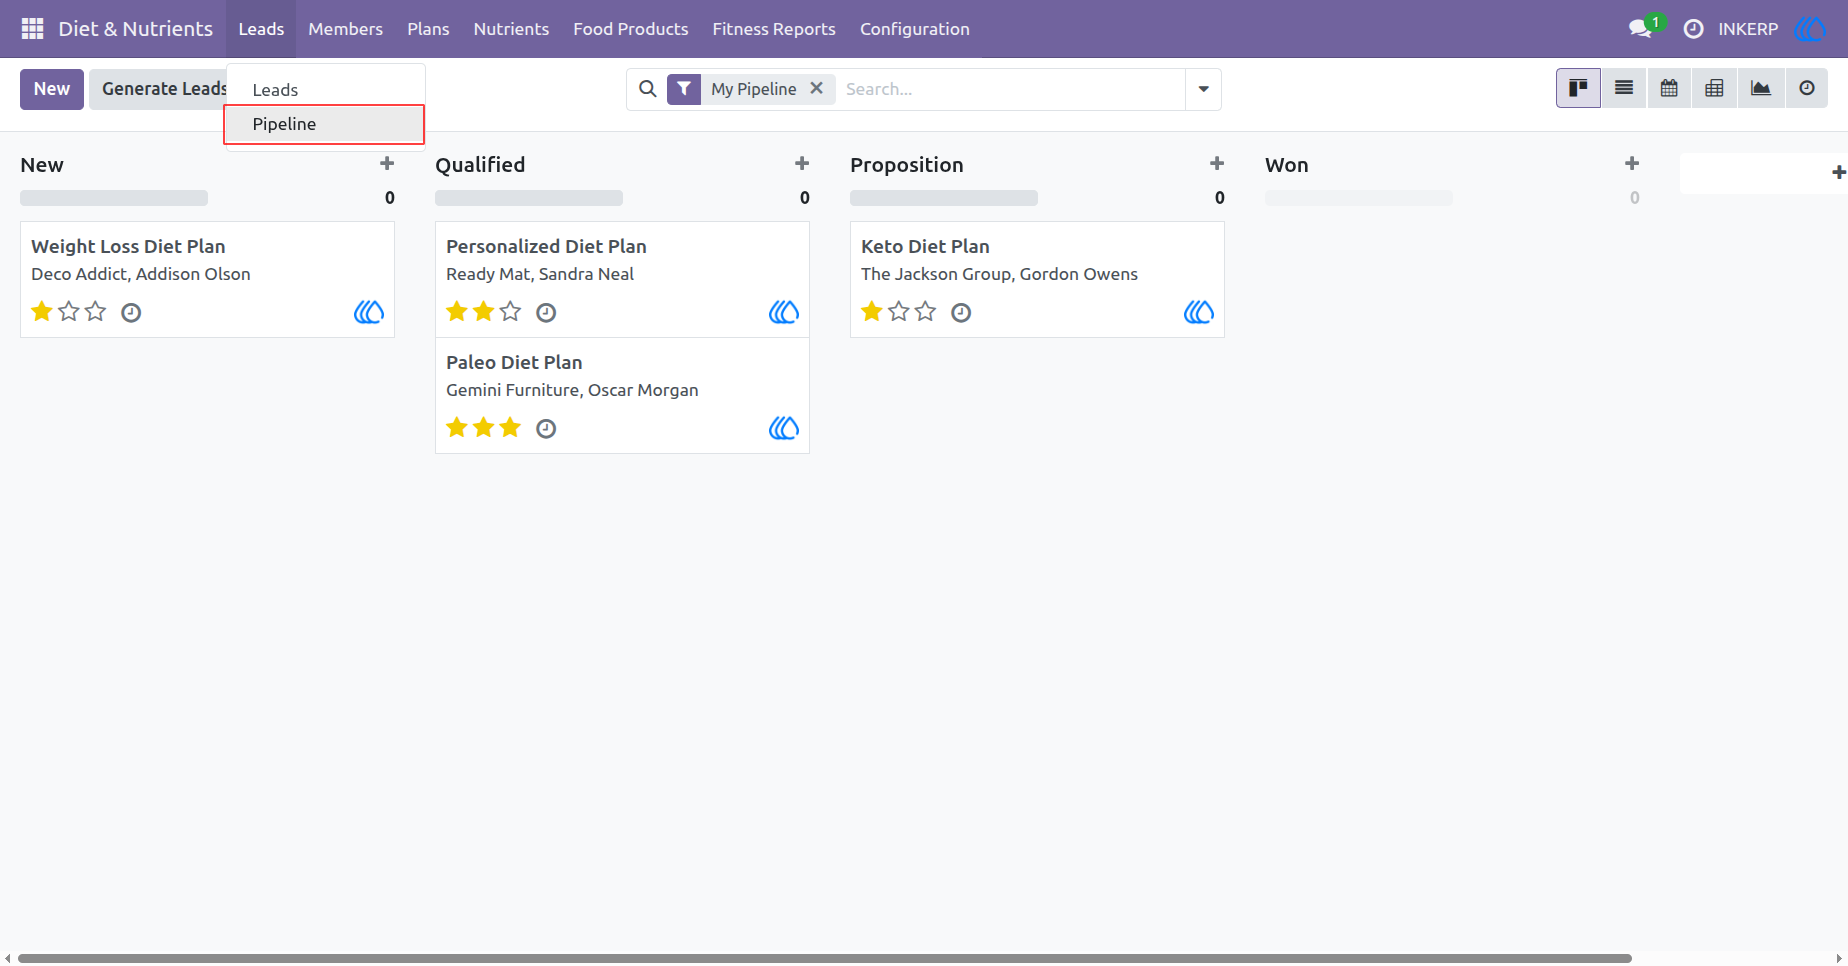Viewport: 1848px width, 966px height.
Task: Open the Members menu
Action: [345, 29]
